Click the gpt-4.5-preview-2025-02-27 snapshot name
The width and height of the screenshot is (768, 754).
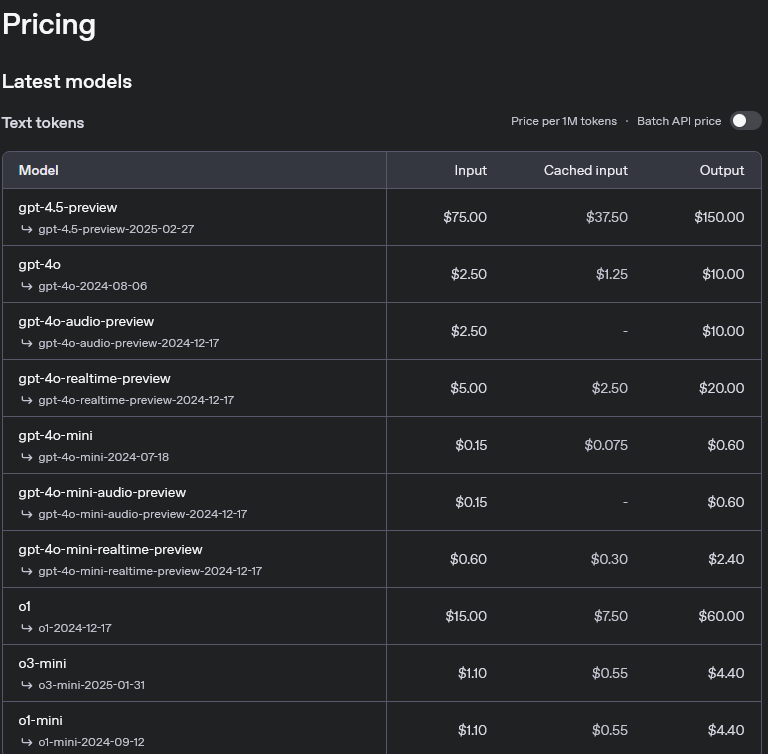pyautogui.click(x=116, y=229)
